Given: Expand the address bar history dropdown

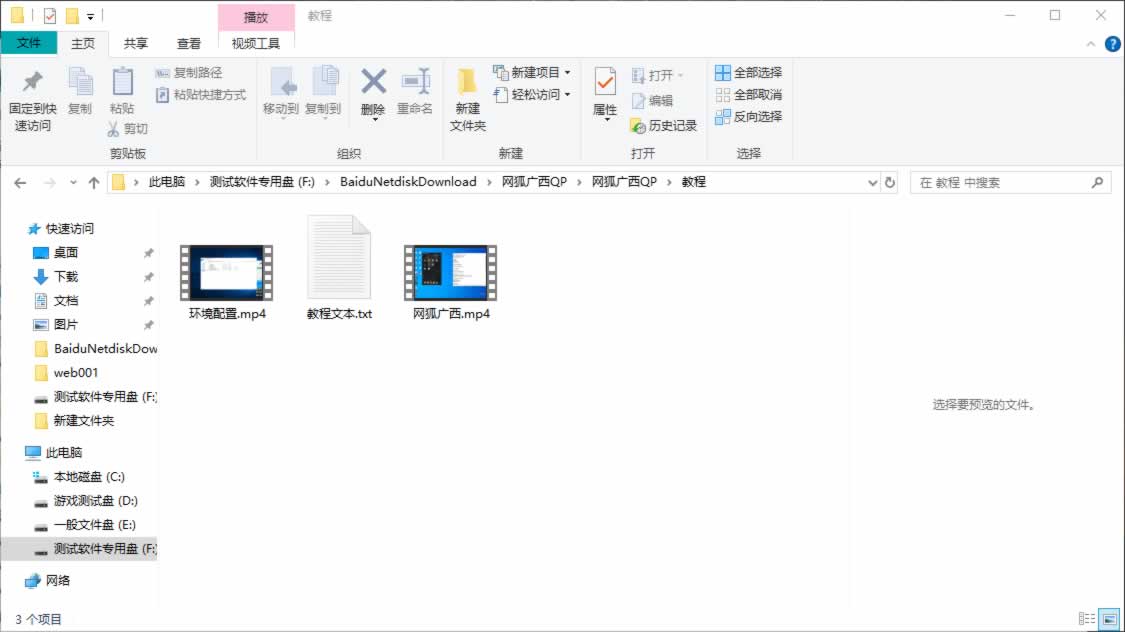Looking at the screenshot, I should point(872,183).
